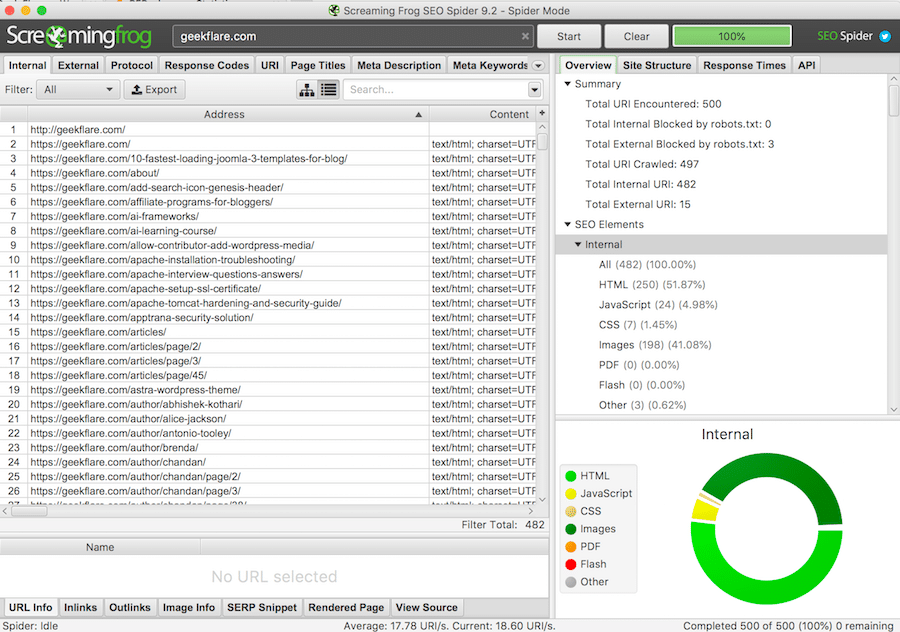The width and height of the screenshot is (900, 632).
Task: Open the search box options dropdown arrow
Action: pos(534,90)
